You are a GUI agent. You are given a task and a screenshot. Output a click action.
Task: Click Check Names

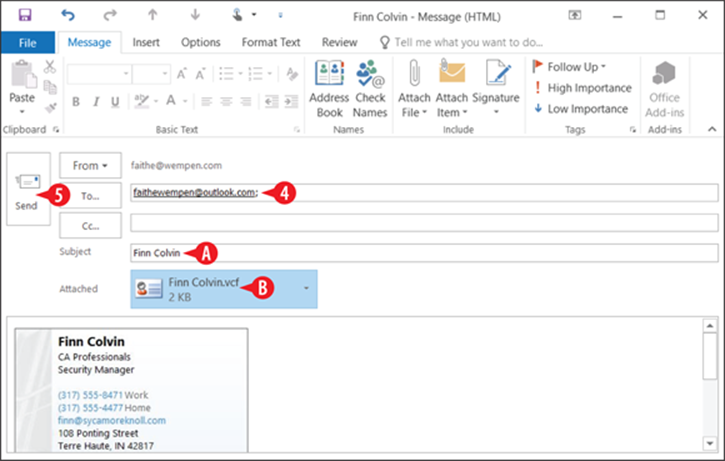(370, 89)
